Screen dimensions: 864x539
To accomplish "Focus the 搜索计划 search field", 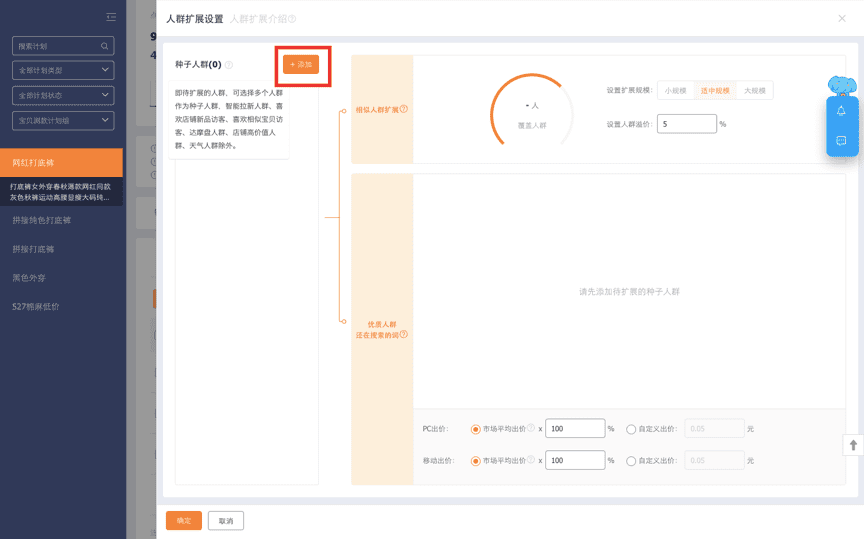I will point(63,46).
